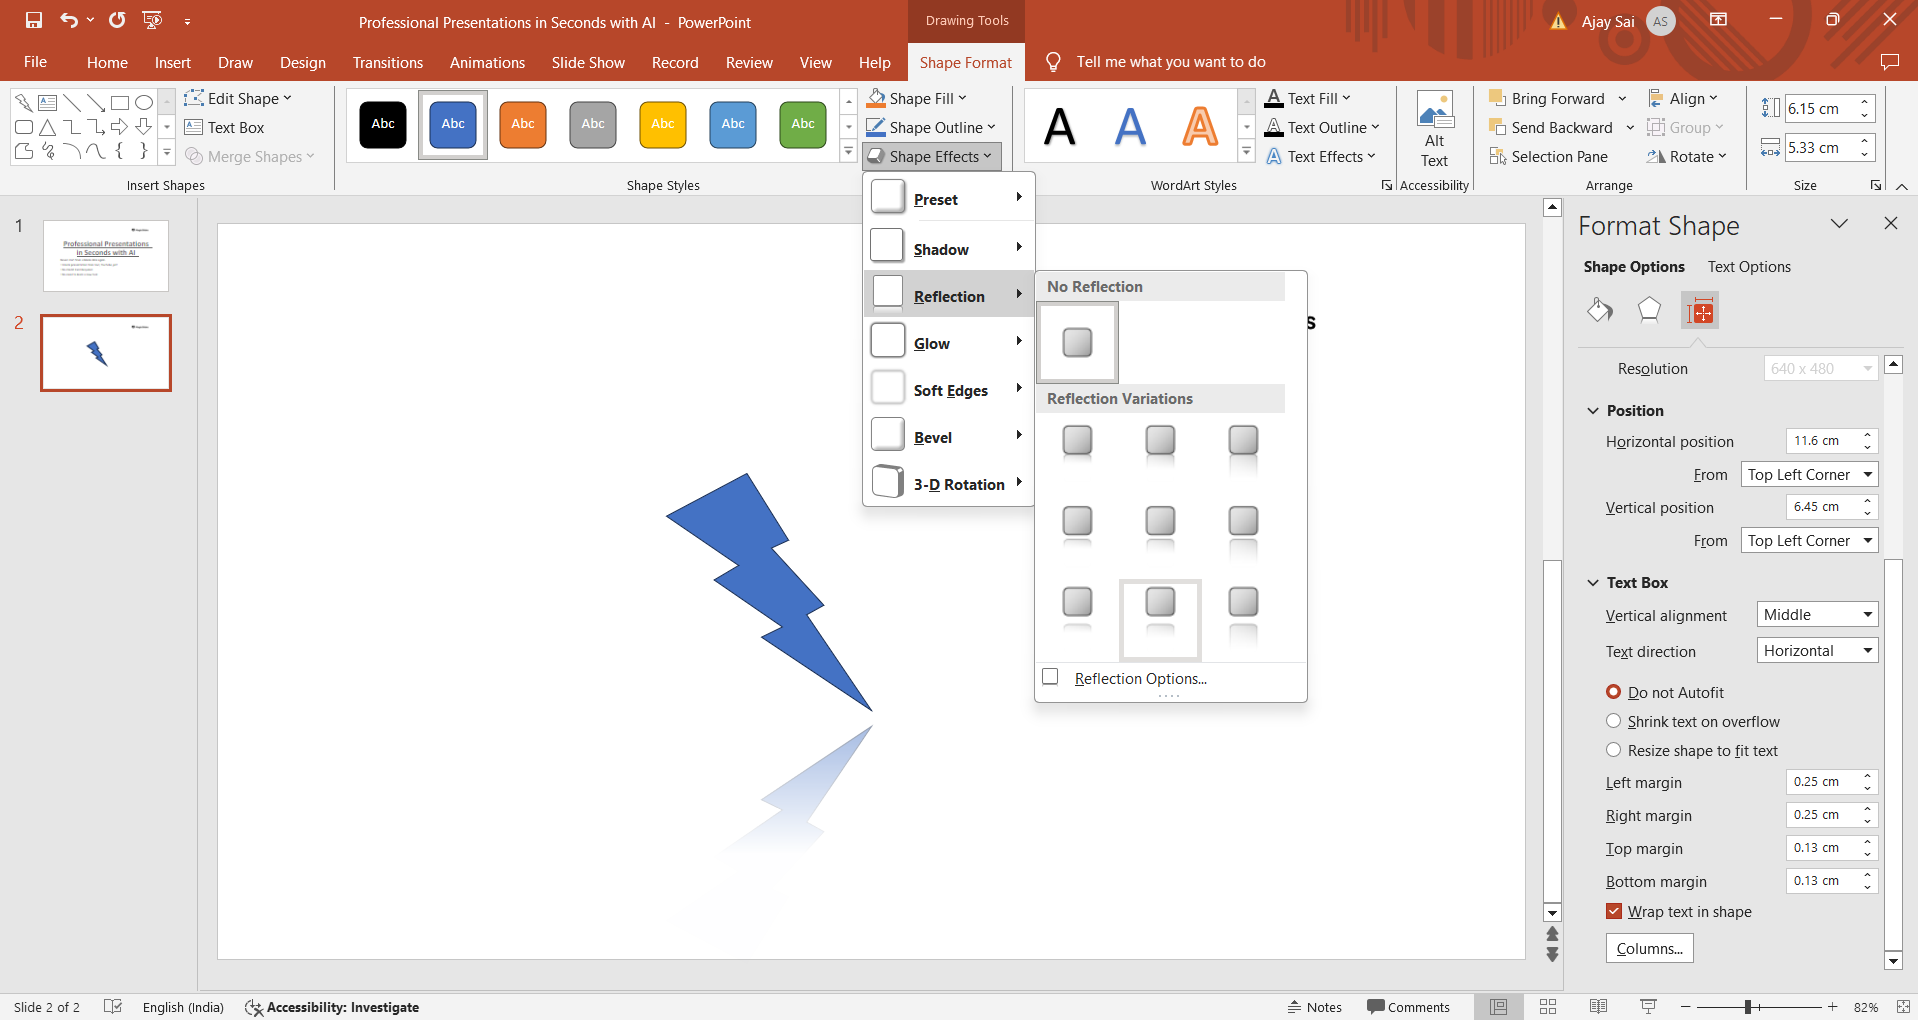This screenshot has height=1020, width=1918.
Task: Open the Preset effects submenu
Action: [x=948, y=198]
